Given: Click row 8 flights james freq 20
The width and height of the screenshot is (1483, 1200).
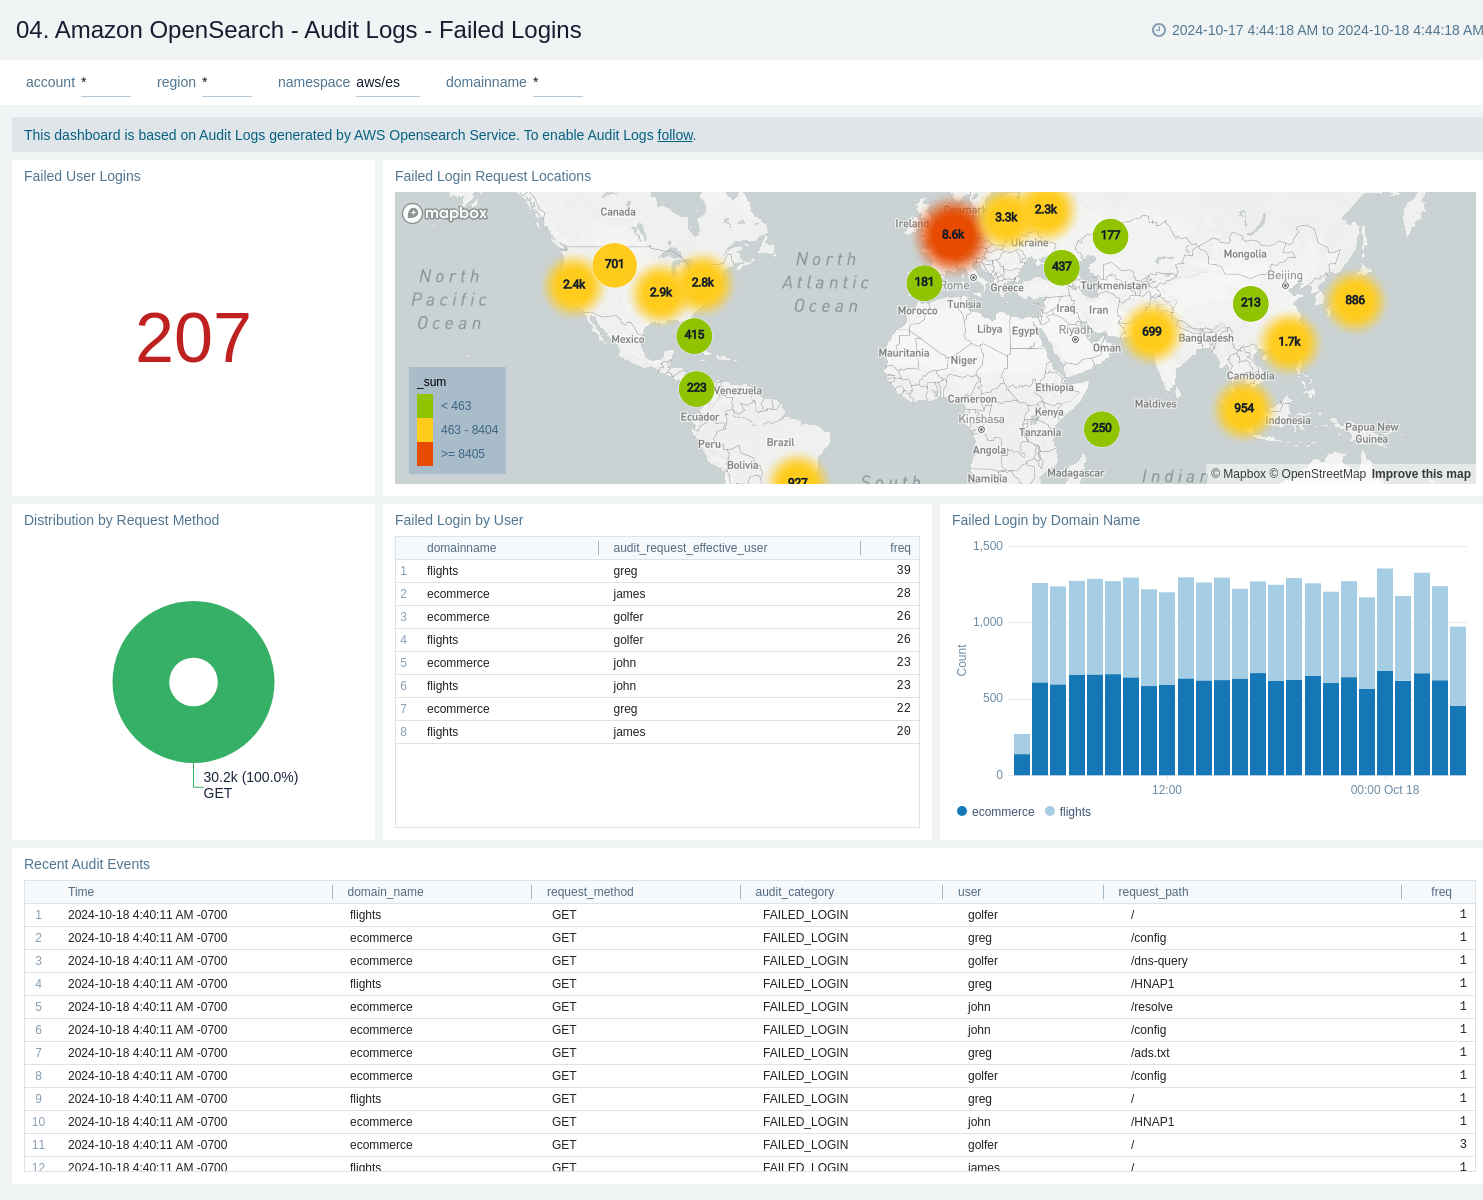Looking at the screenshot, I should click(x=657, y=732).
